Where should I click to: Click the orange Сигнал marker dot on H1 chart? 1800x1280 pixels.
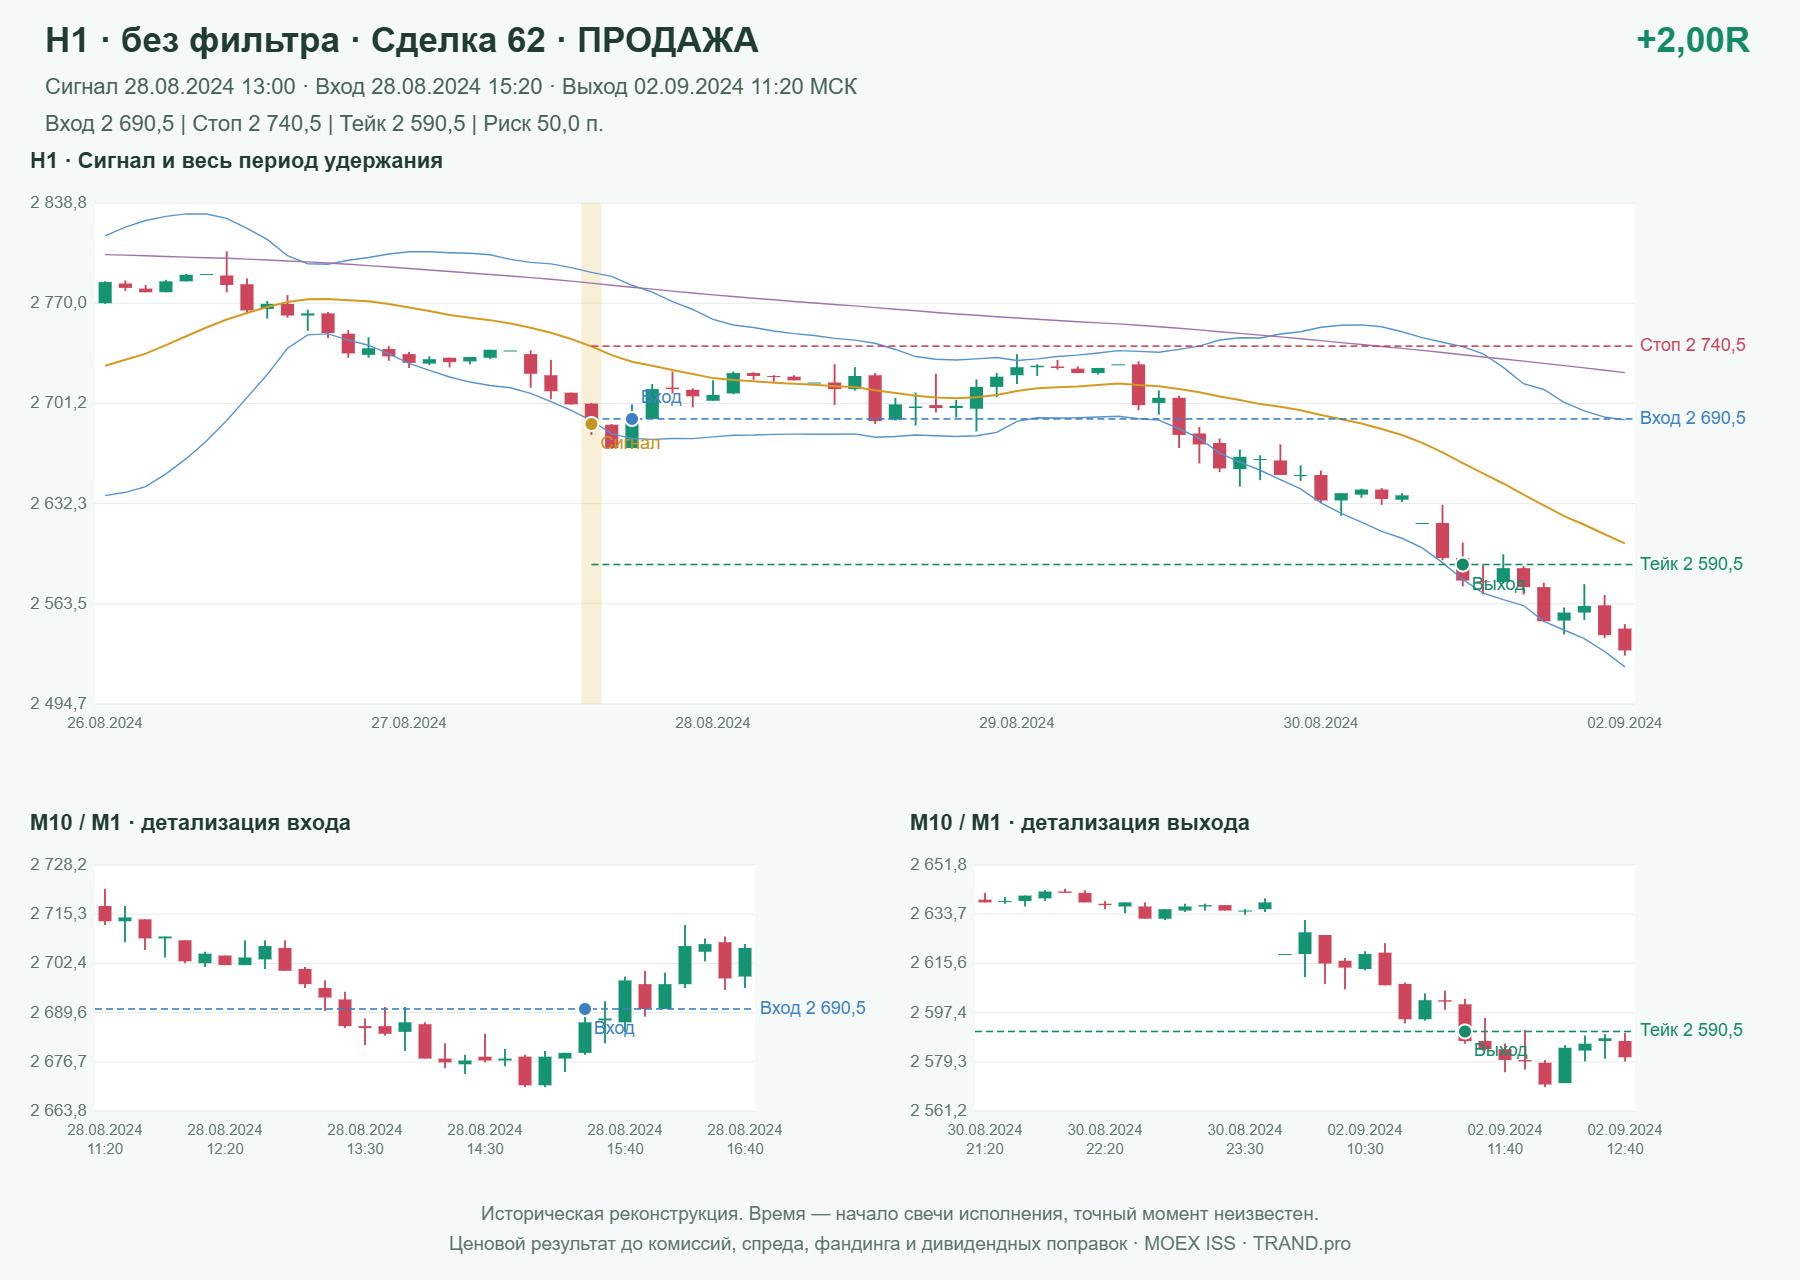tap(591, 424)
